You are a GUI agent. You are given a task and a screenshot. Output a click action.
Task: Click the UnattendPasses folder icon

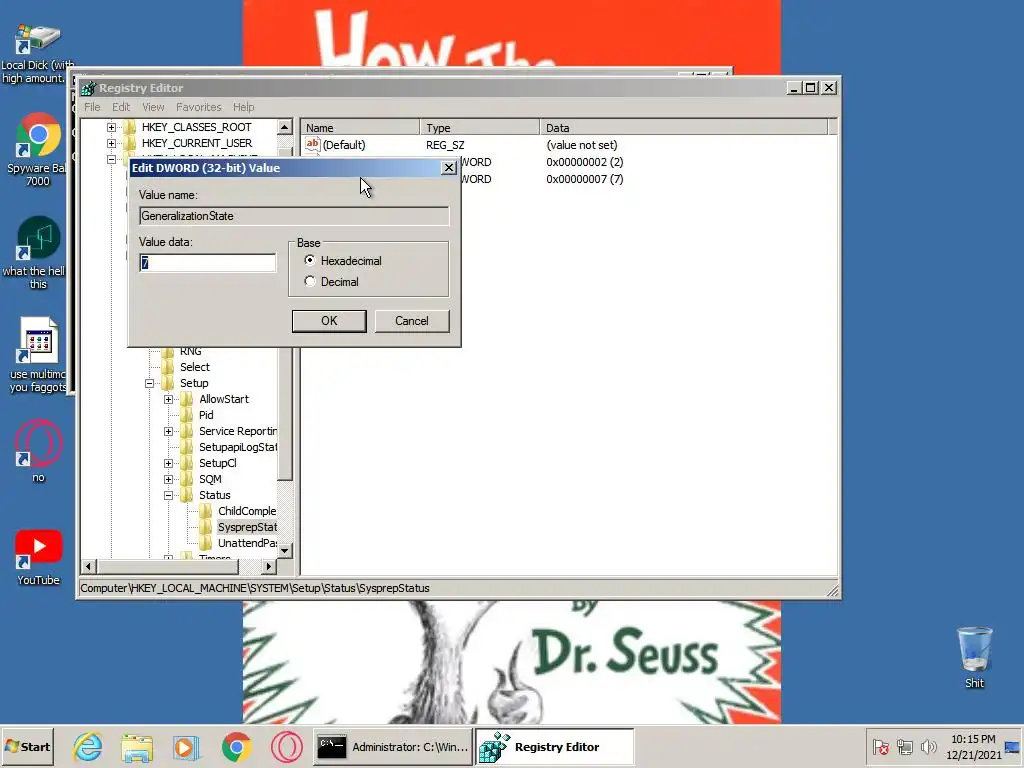point(206,543)
